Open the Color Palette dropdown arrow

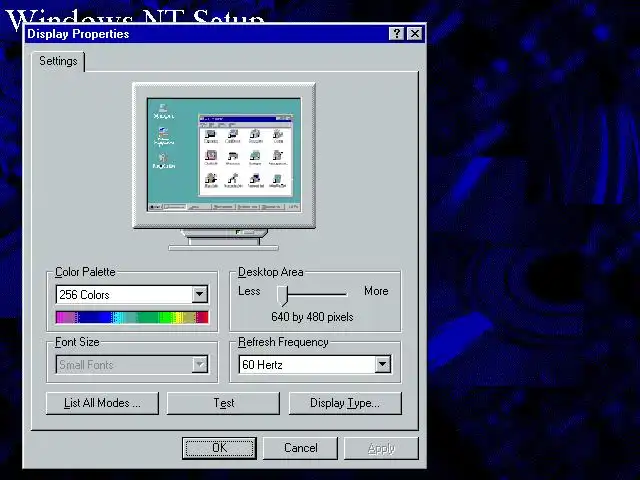click(200, 294)
